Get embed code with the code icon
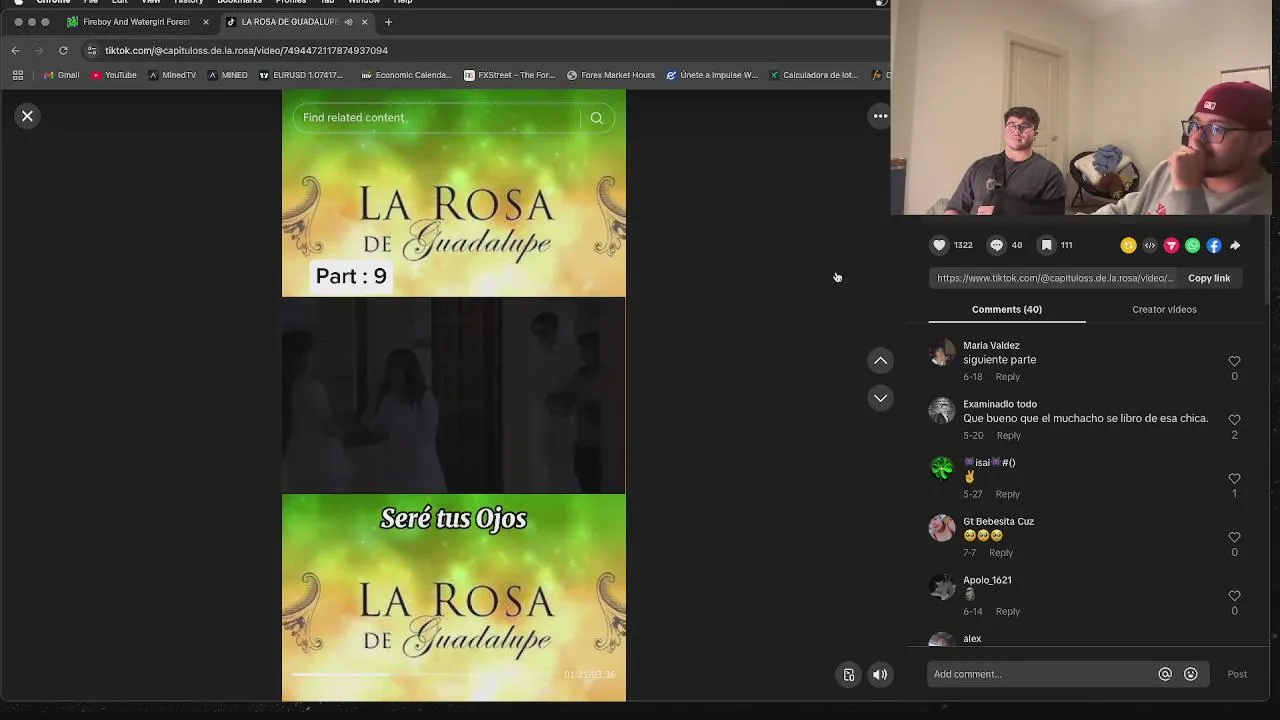 click(x=1150, y=245)
